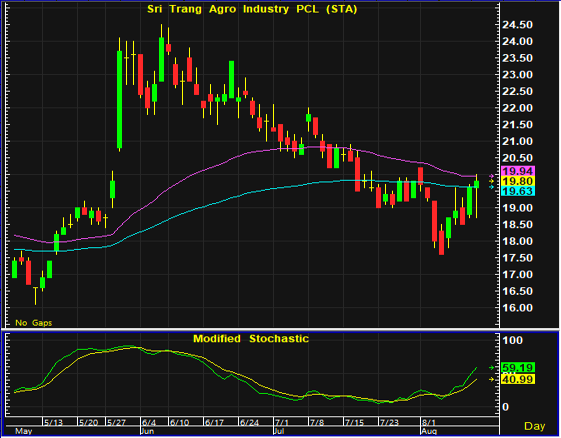
Task: Click the Day timeframe label
Action: tap(535, 426)
